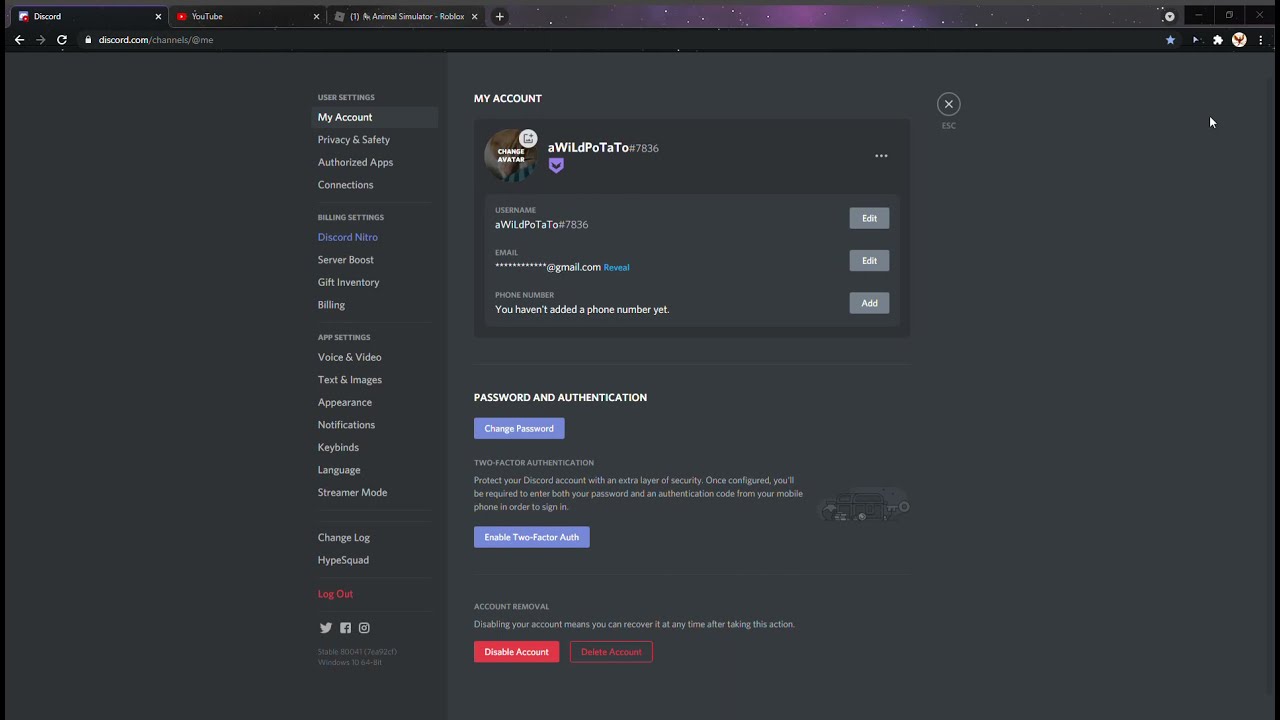
Task: Close the YouTube browser tab
Action: click(316, 16)
